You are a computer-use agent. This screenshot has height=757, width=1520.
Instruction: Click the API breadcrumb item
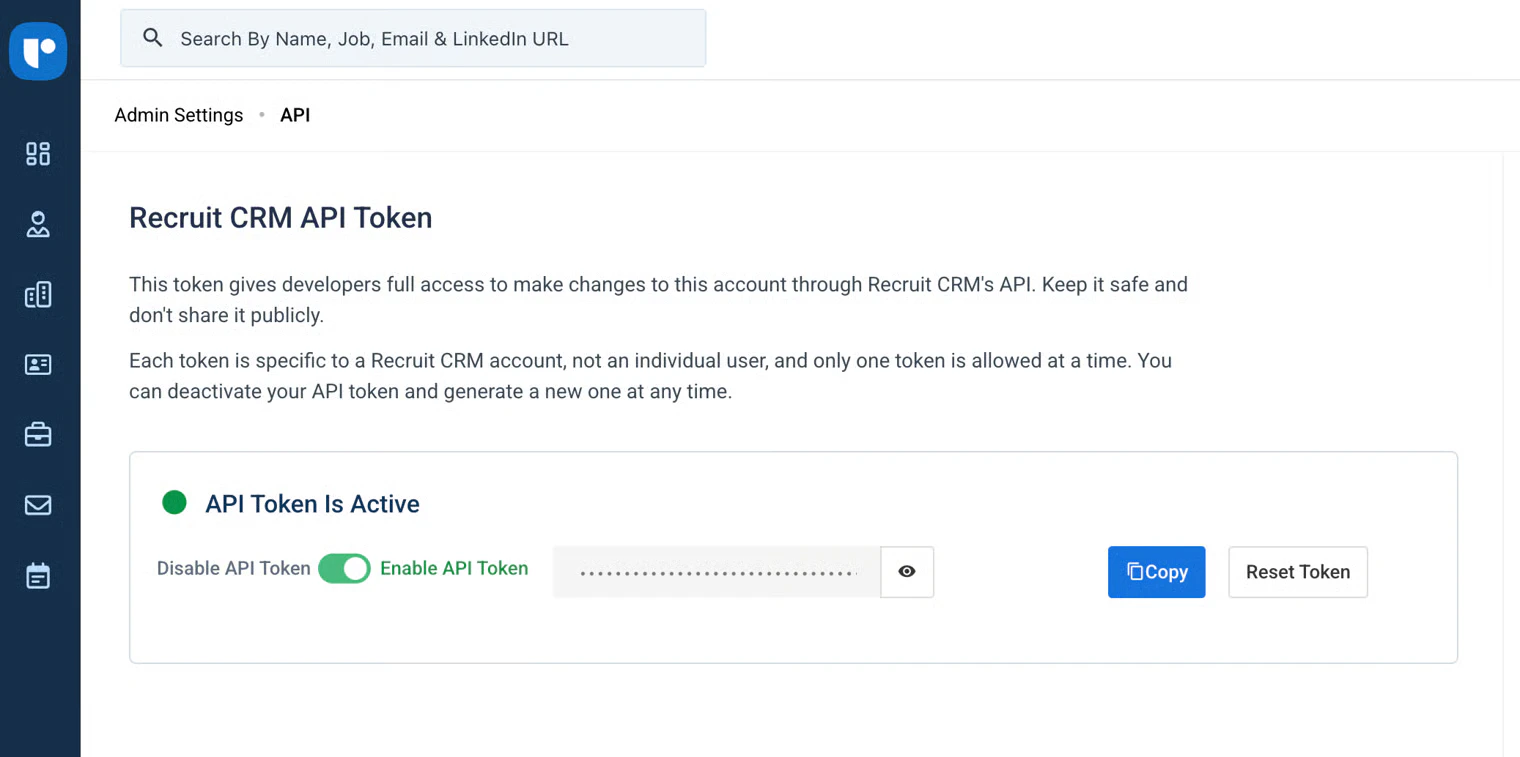point(295,115)
